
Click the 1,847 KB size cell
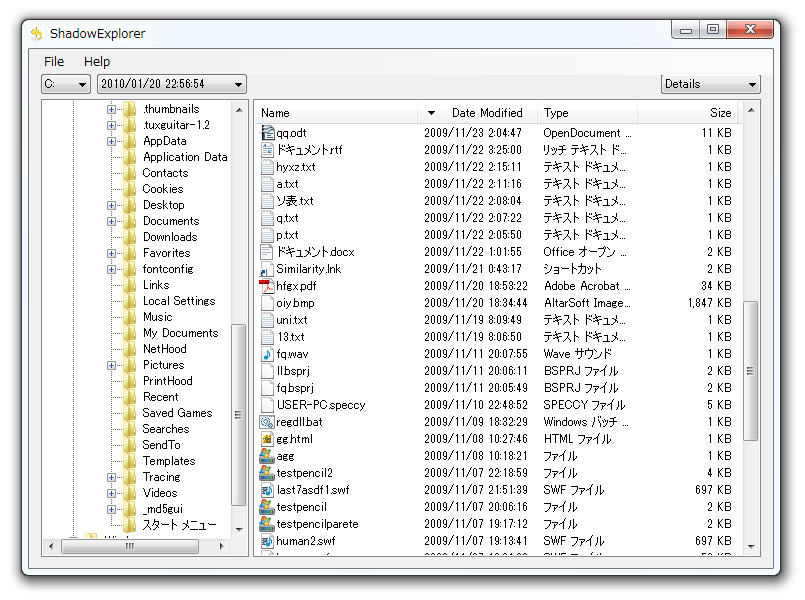710,303
